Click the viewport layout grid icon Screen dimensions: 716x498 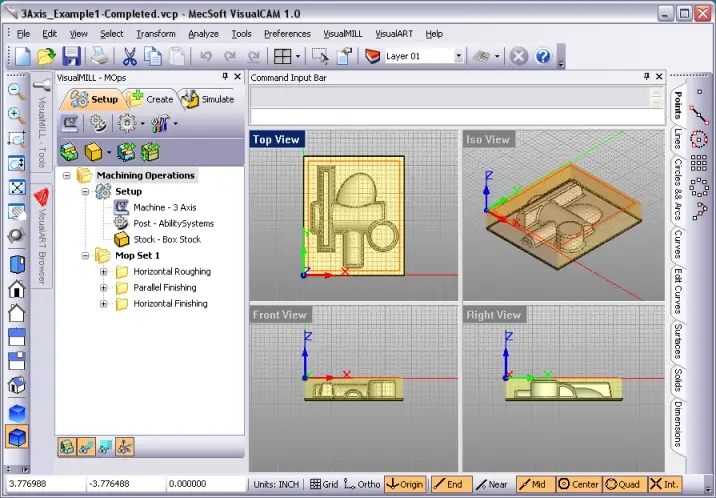[x=282, y=57]
